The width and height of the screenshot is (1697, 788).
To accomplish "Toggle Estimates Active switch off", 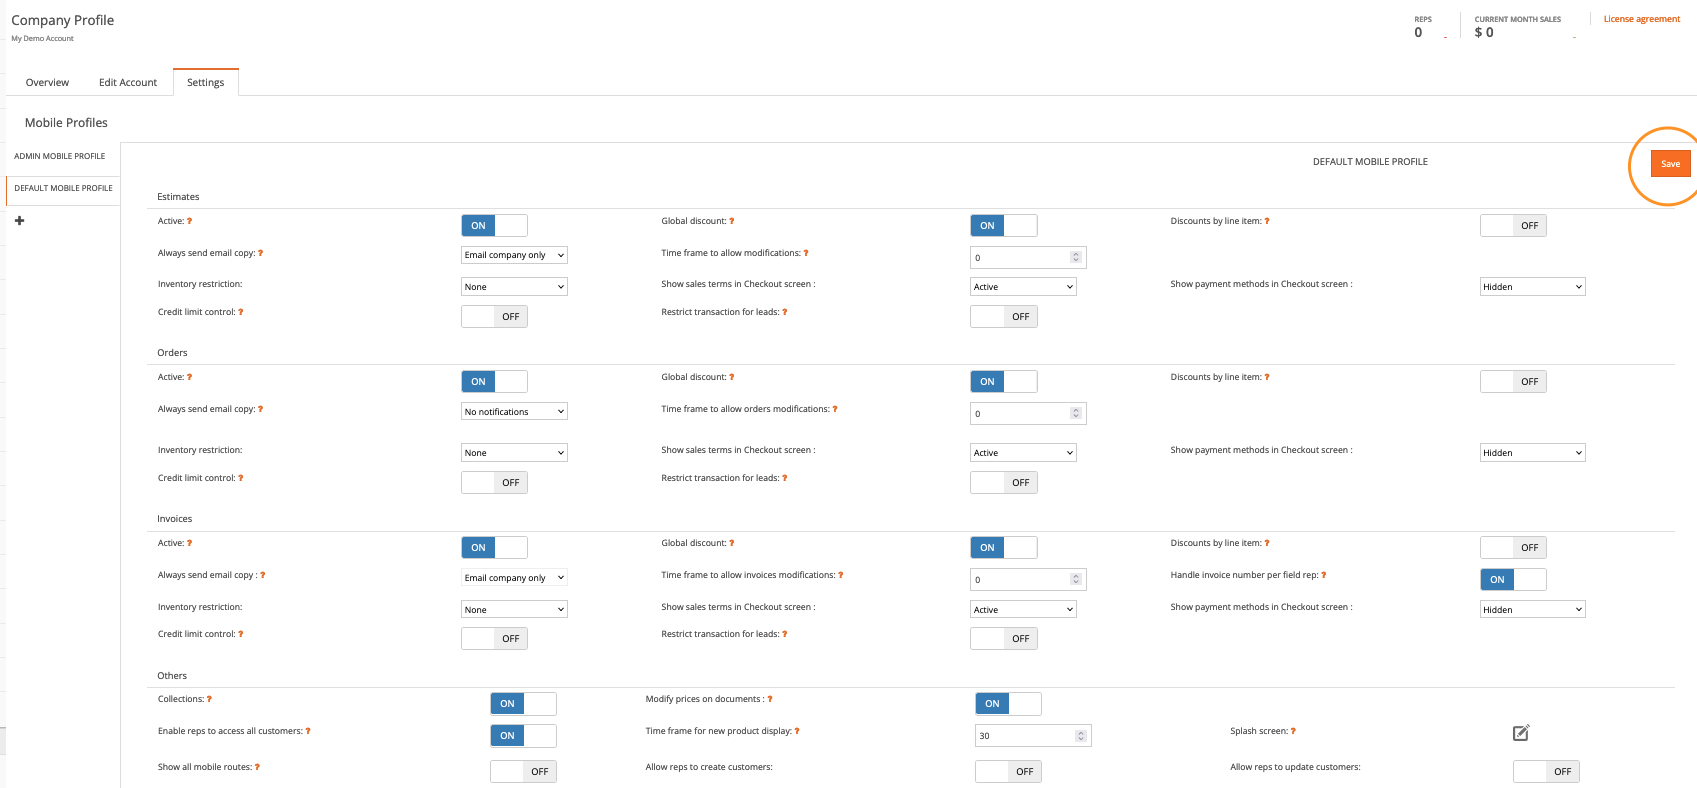I will [494, 226].
